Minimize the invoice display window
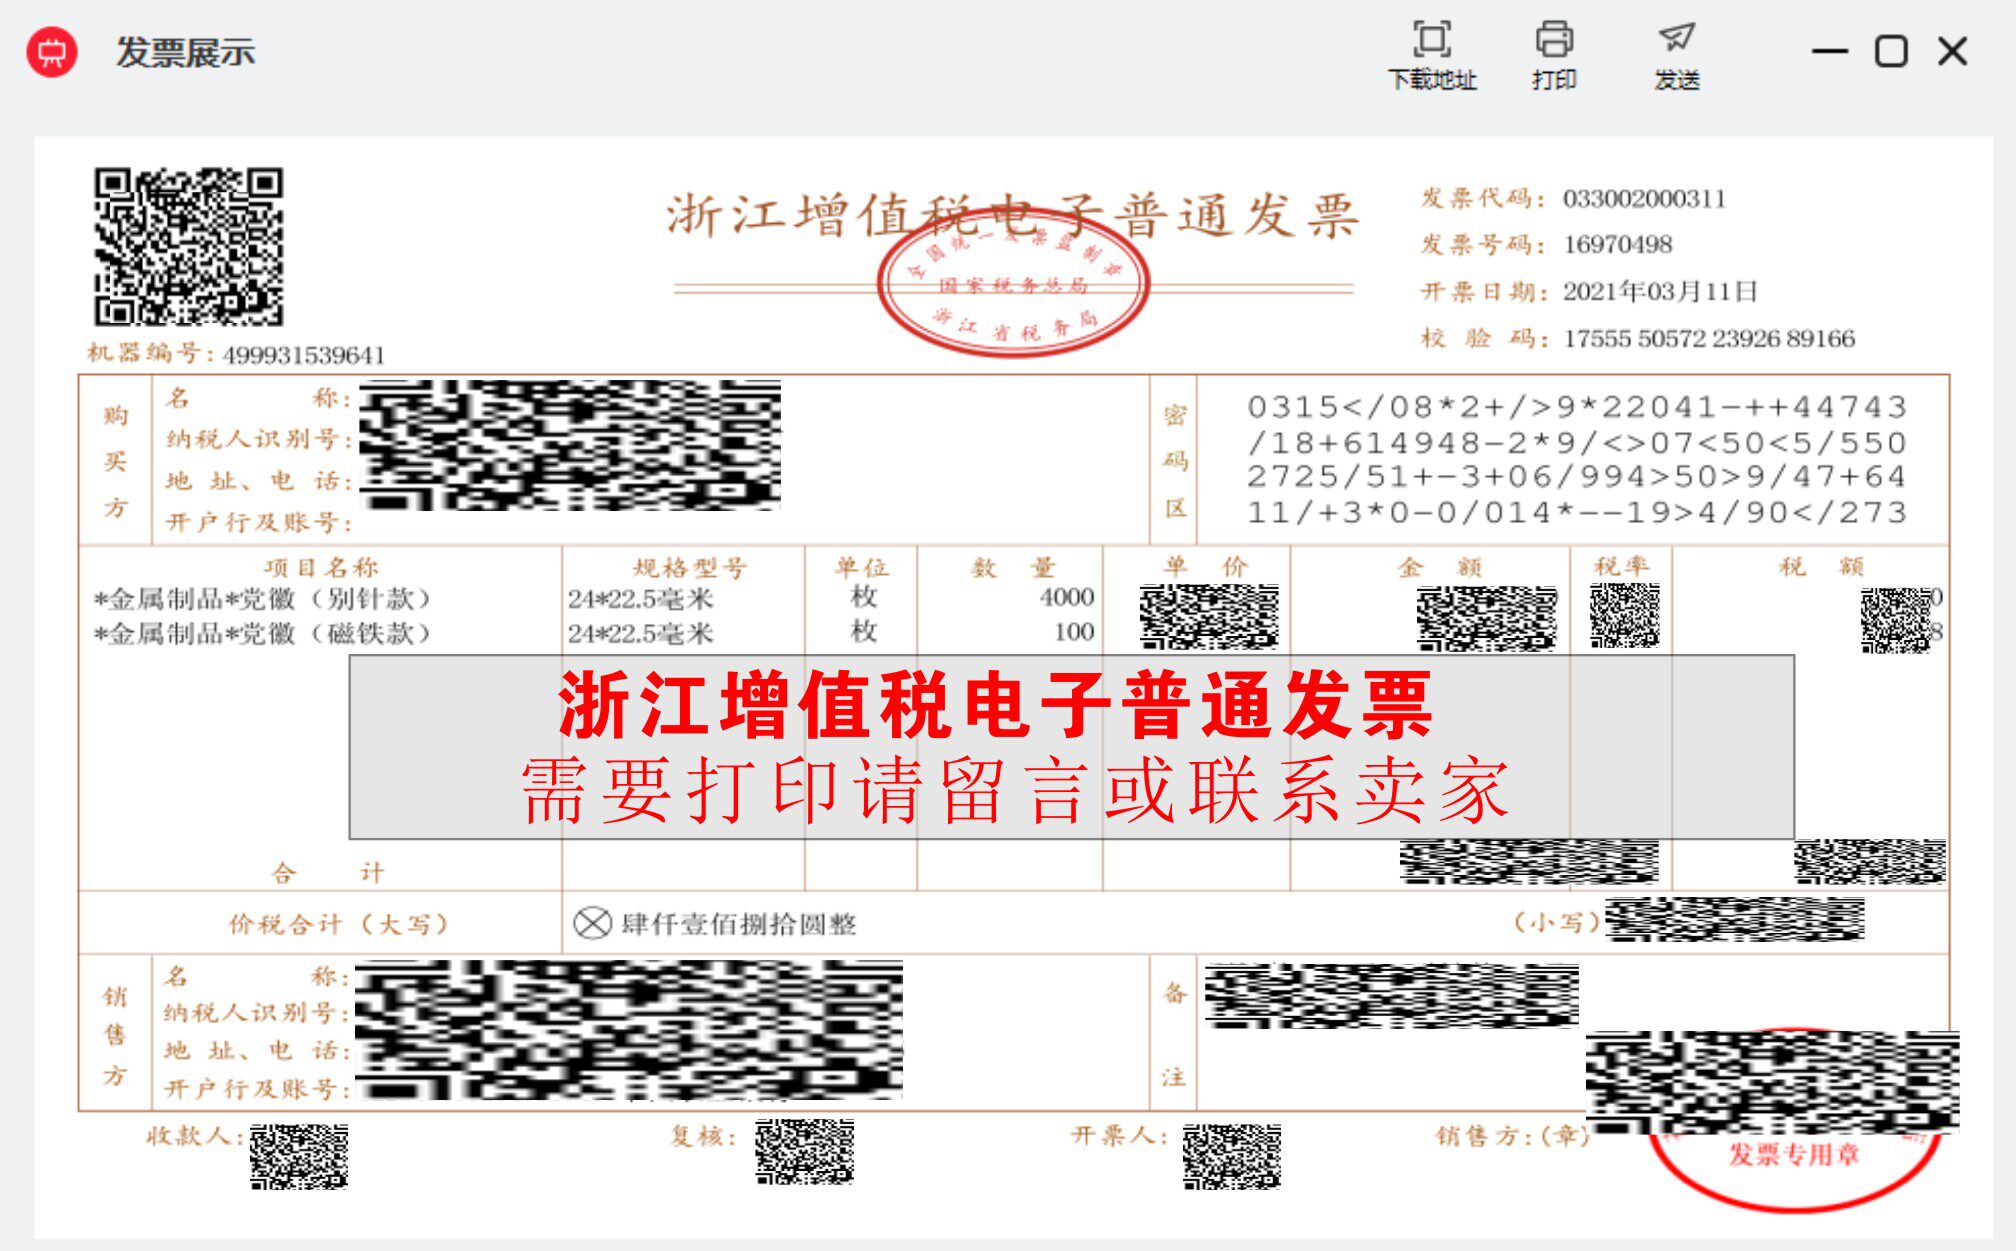2016x1251 pixels. (1829, 52)
